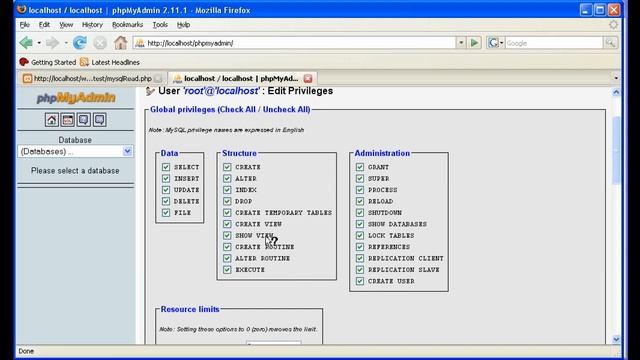
Task: Switch to the mysqlRead.php tab
Action: coord(93,78)
